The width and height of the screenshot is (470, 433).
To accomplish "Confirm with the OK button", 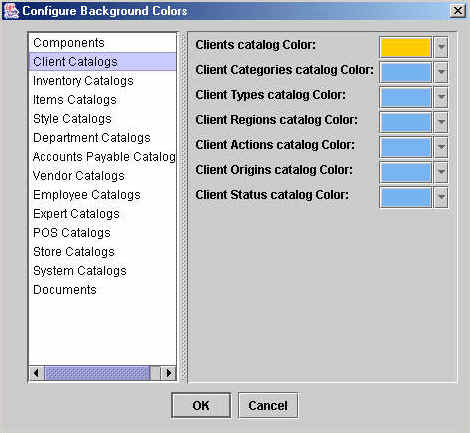I will click(x=201, y=405).
